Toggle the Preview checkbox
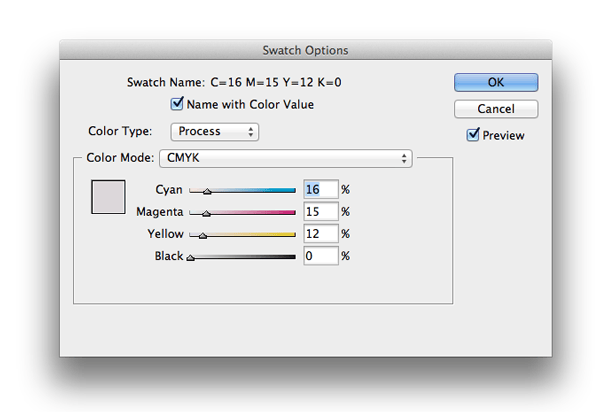600x412 pixels. (x=473, y=135)
